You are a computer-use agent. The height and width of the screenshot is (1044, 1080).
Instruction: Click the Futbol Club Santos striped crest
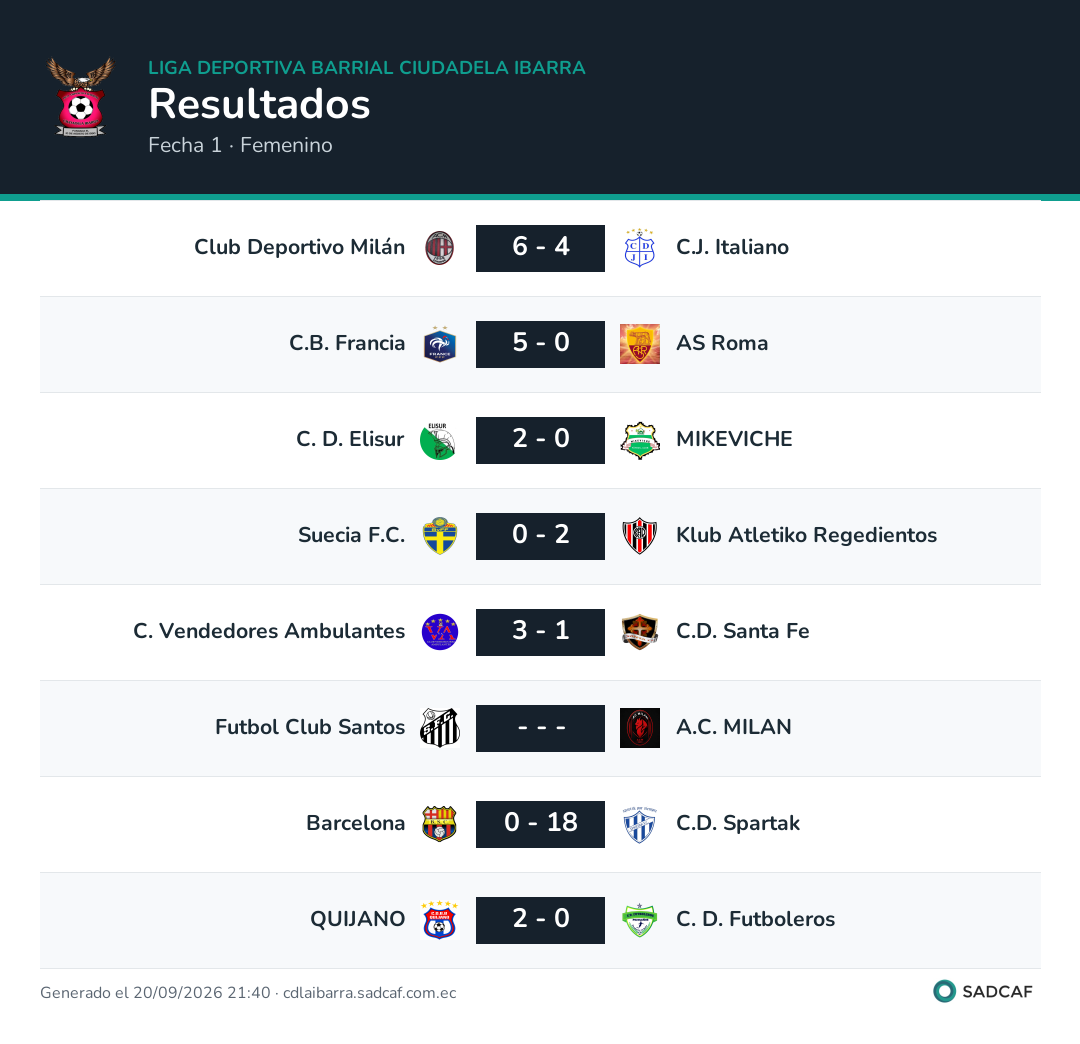coord(439,728)
